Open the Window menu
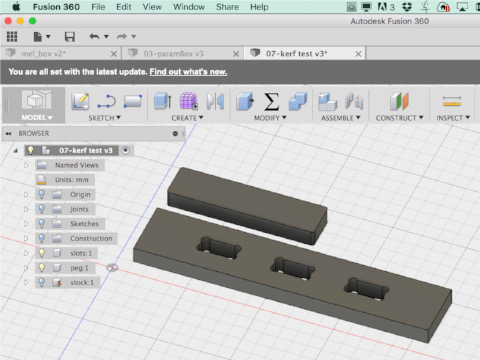 coord(189,7)
